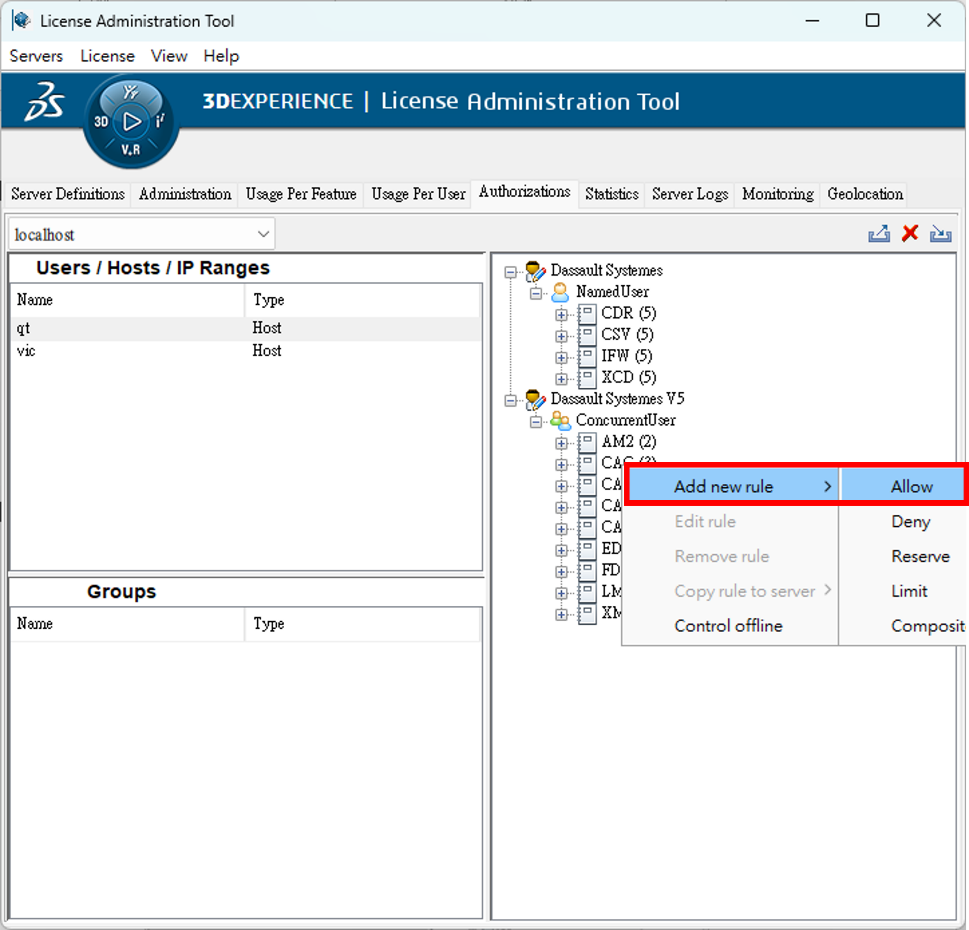Collapse the Dassault Systemes tree node

coord(510,272)
